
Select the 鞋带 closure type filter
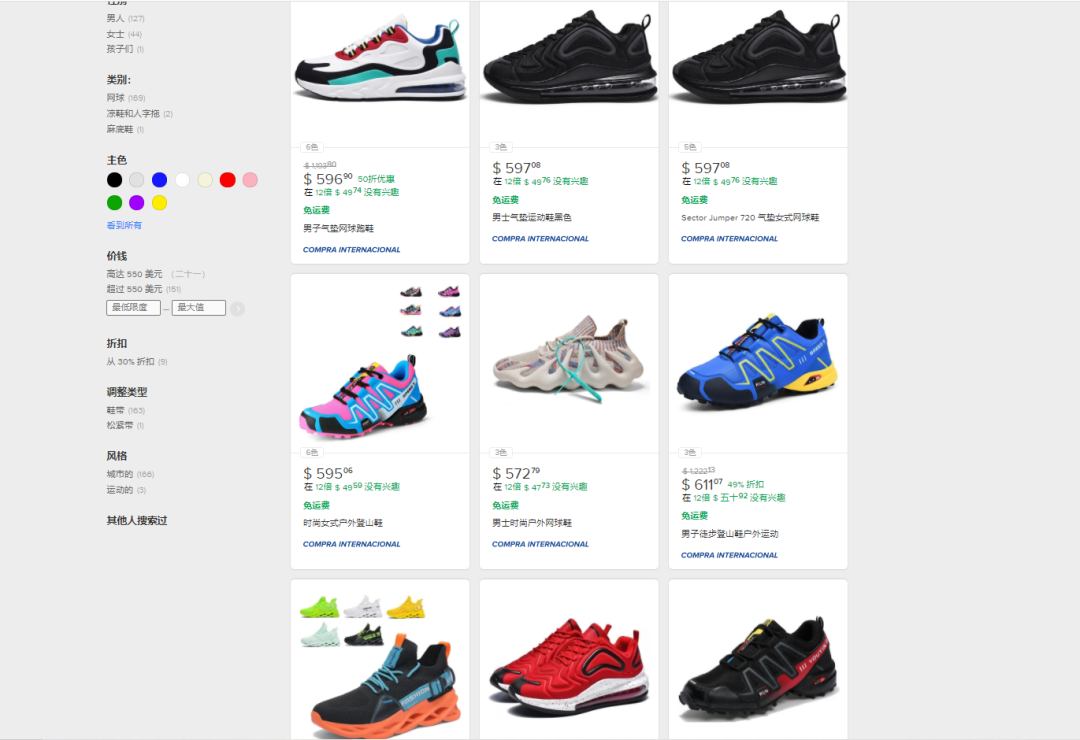pos(116,410)
